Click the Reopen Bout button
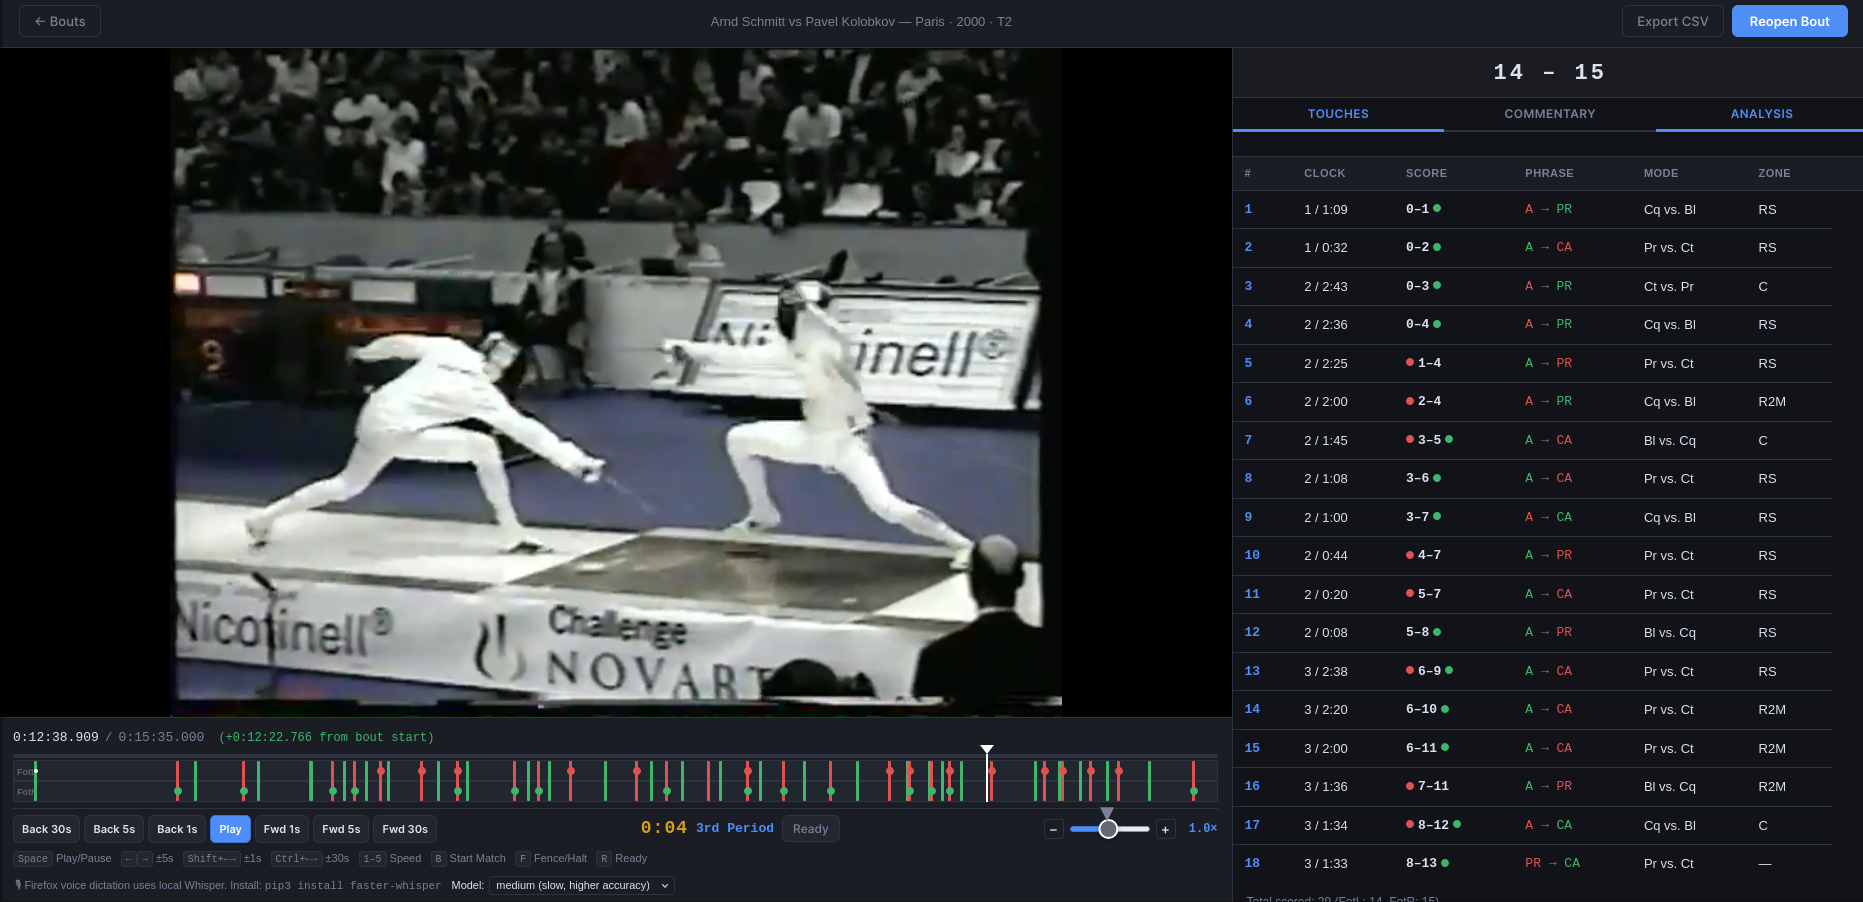The width and height of the screenshot is (1863, 902). pyautogui.click(x=1789, y=20)
